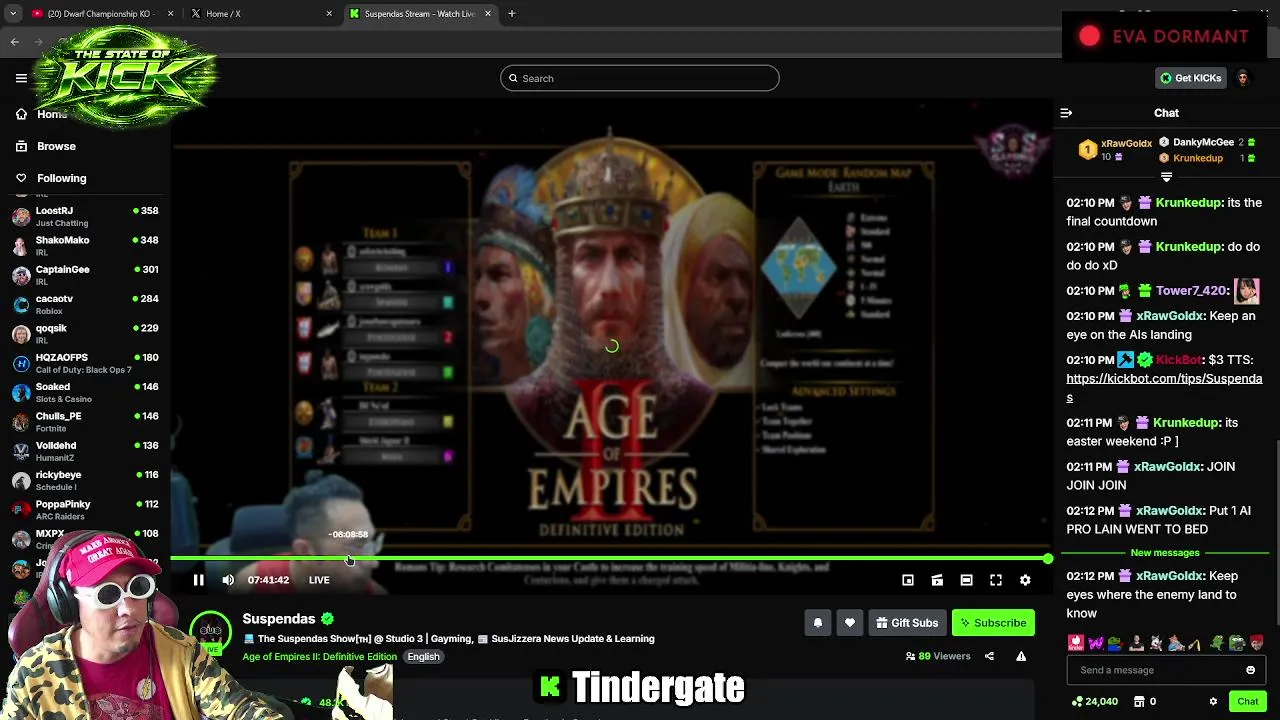This screenshot has height=720, width=1280.
Task: Report stream with warning triangle icon
Action: coord(1021,656)
